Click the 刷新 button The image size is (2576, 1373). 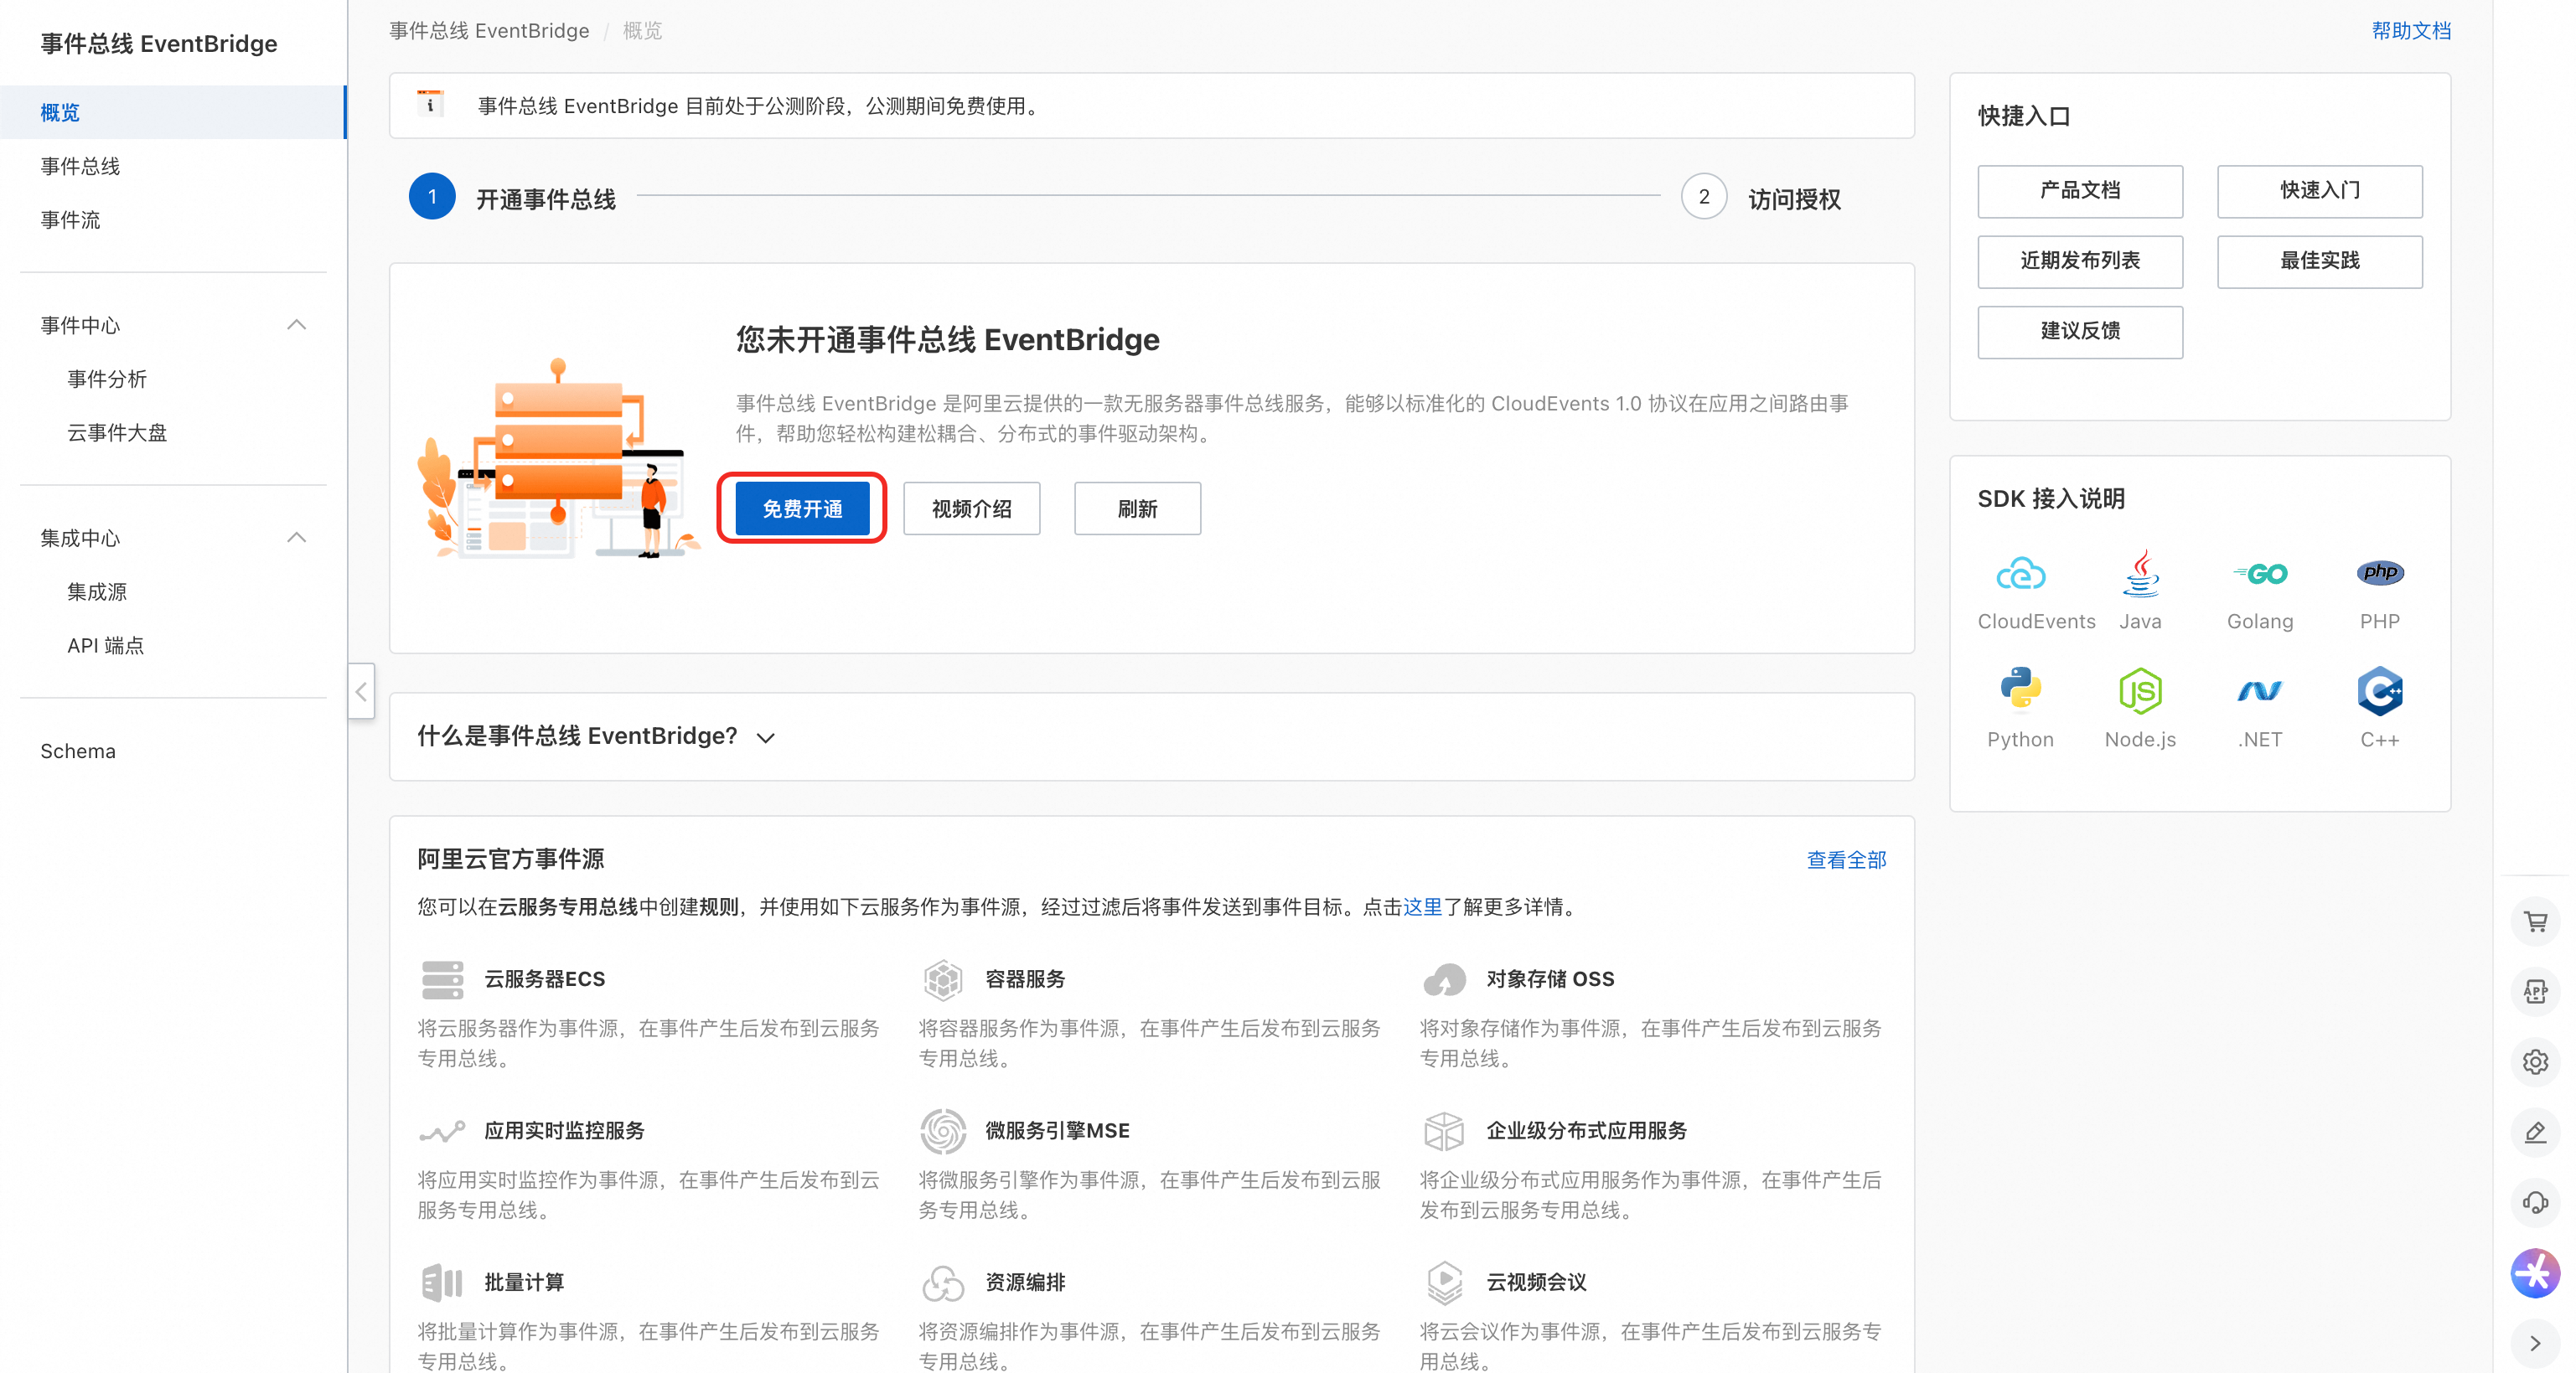[x=1137, y=509]
